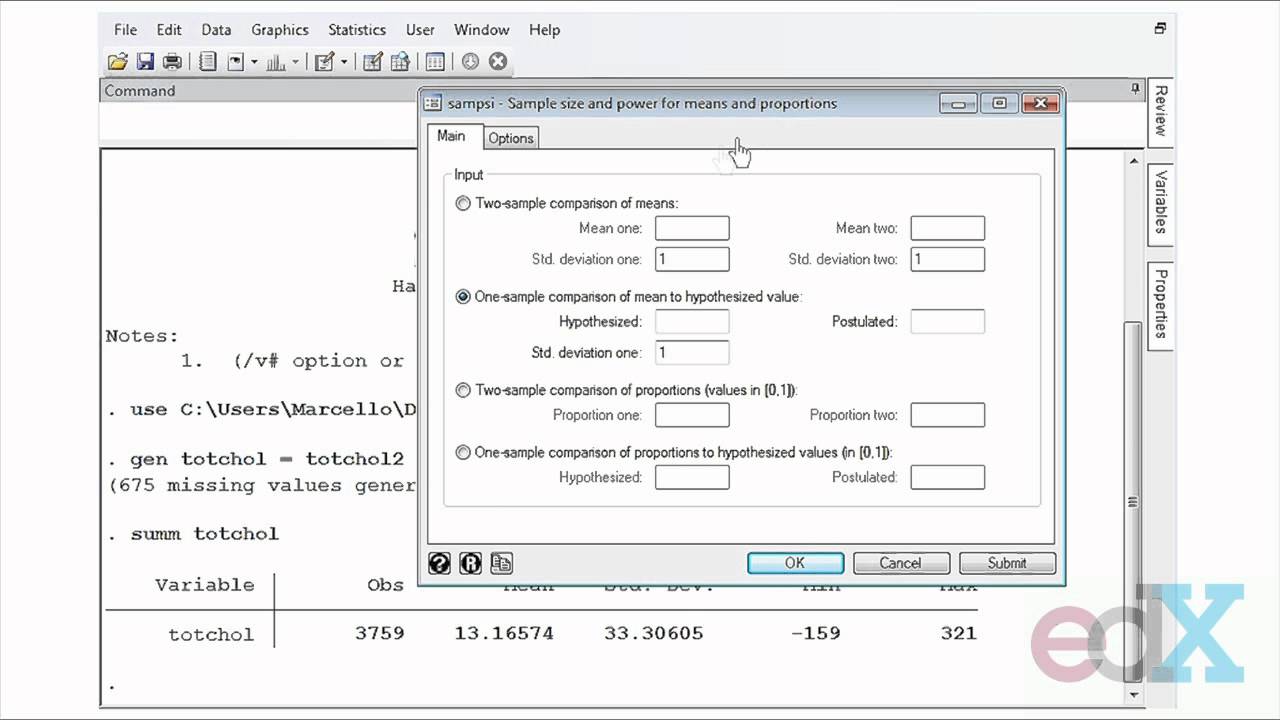Click the Cancel button

[x=900, y=563]
